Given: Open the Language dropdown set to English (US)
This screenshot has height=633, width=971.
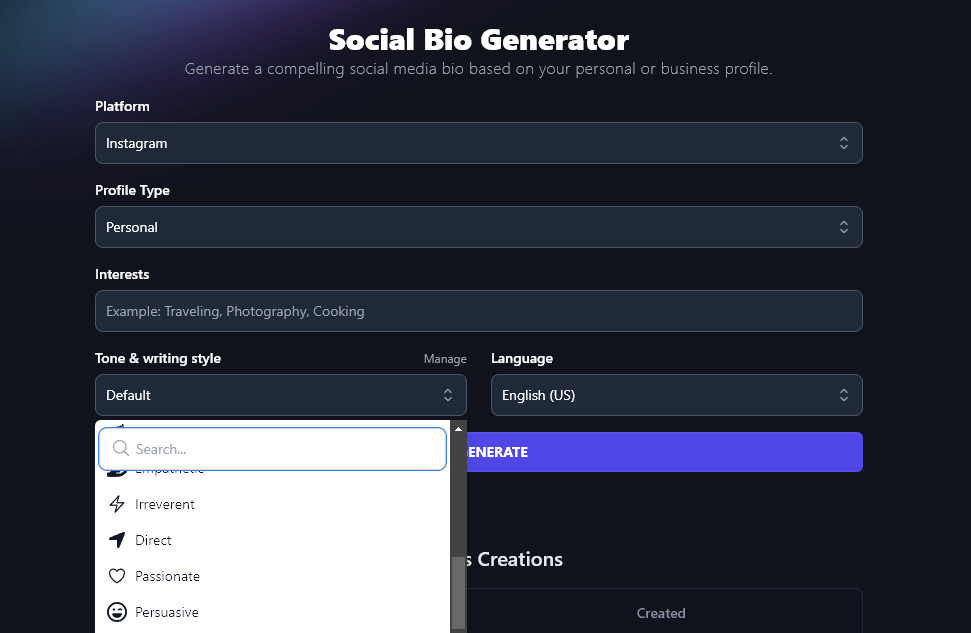Looking at the screenshot, I should pos(676,395).
